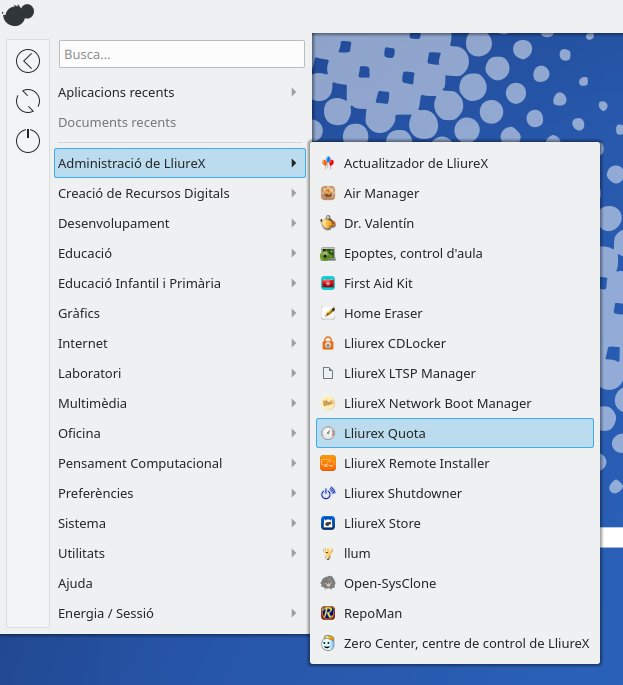Click the Busca search field
Viewport: 623px width, 685px height.
(x=181, y=54)
